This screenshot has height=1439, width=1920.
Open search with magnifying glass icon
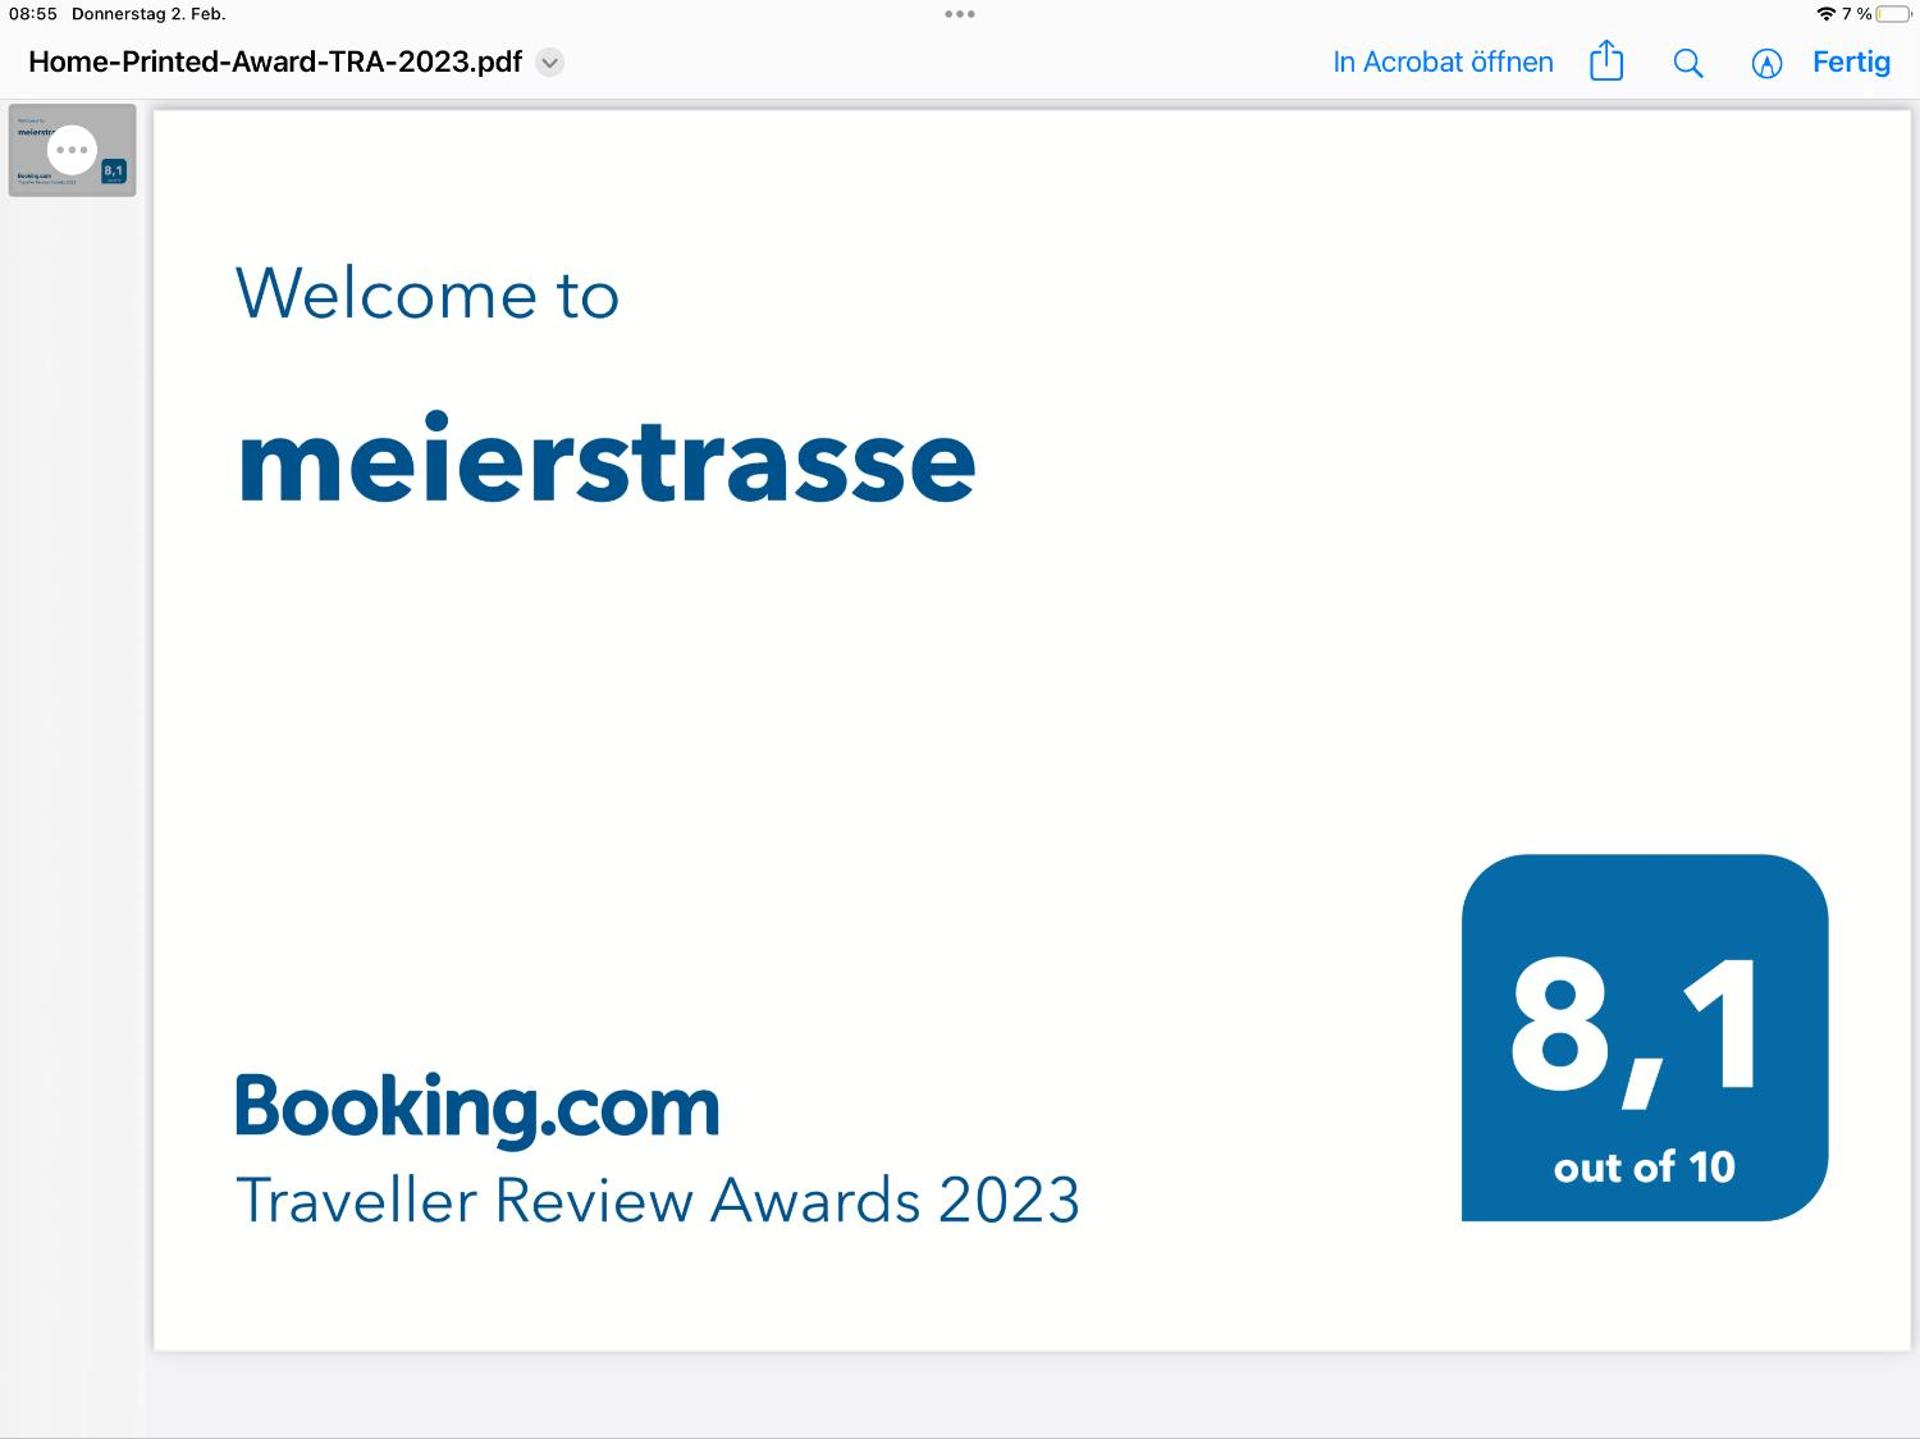[1688, 63]
